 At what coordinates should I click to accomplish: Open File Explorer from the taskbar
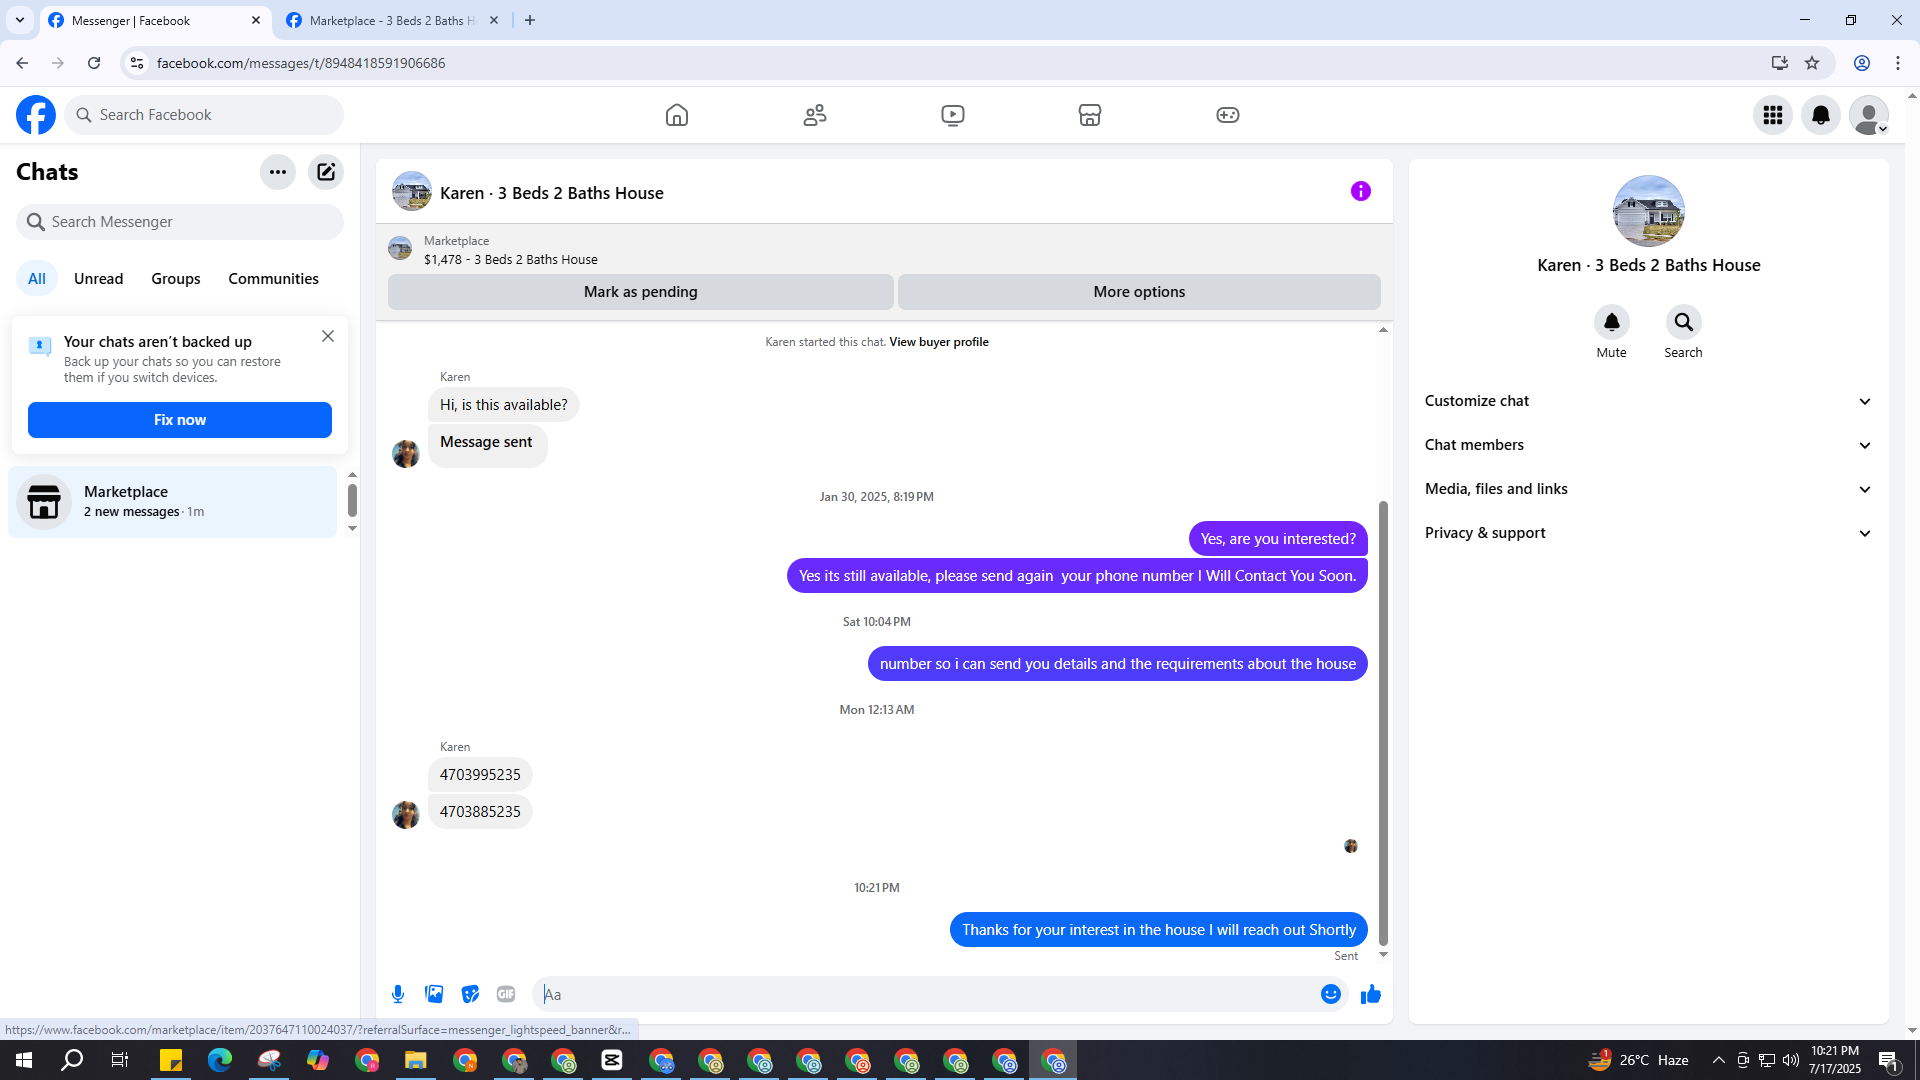[416, 1060]
